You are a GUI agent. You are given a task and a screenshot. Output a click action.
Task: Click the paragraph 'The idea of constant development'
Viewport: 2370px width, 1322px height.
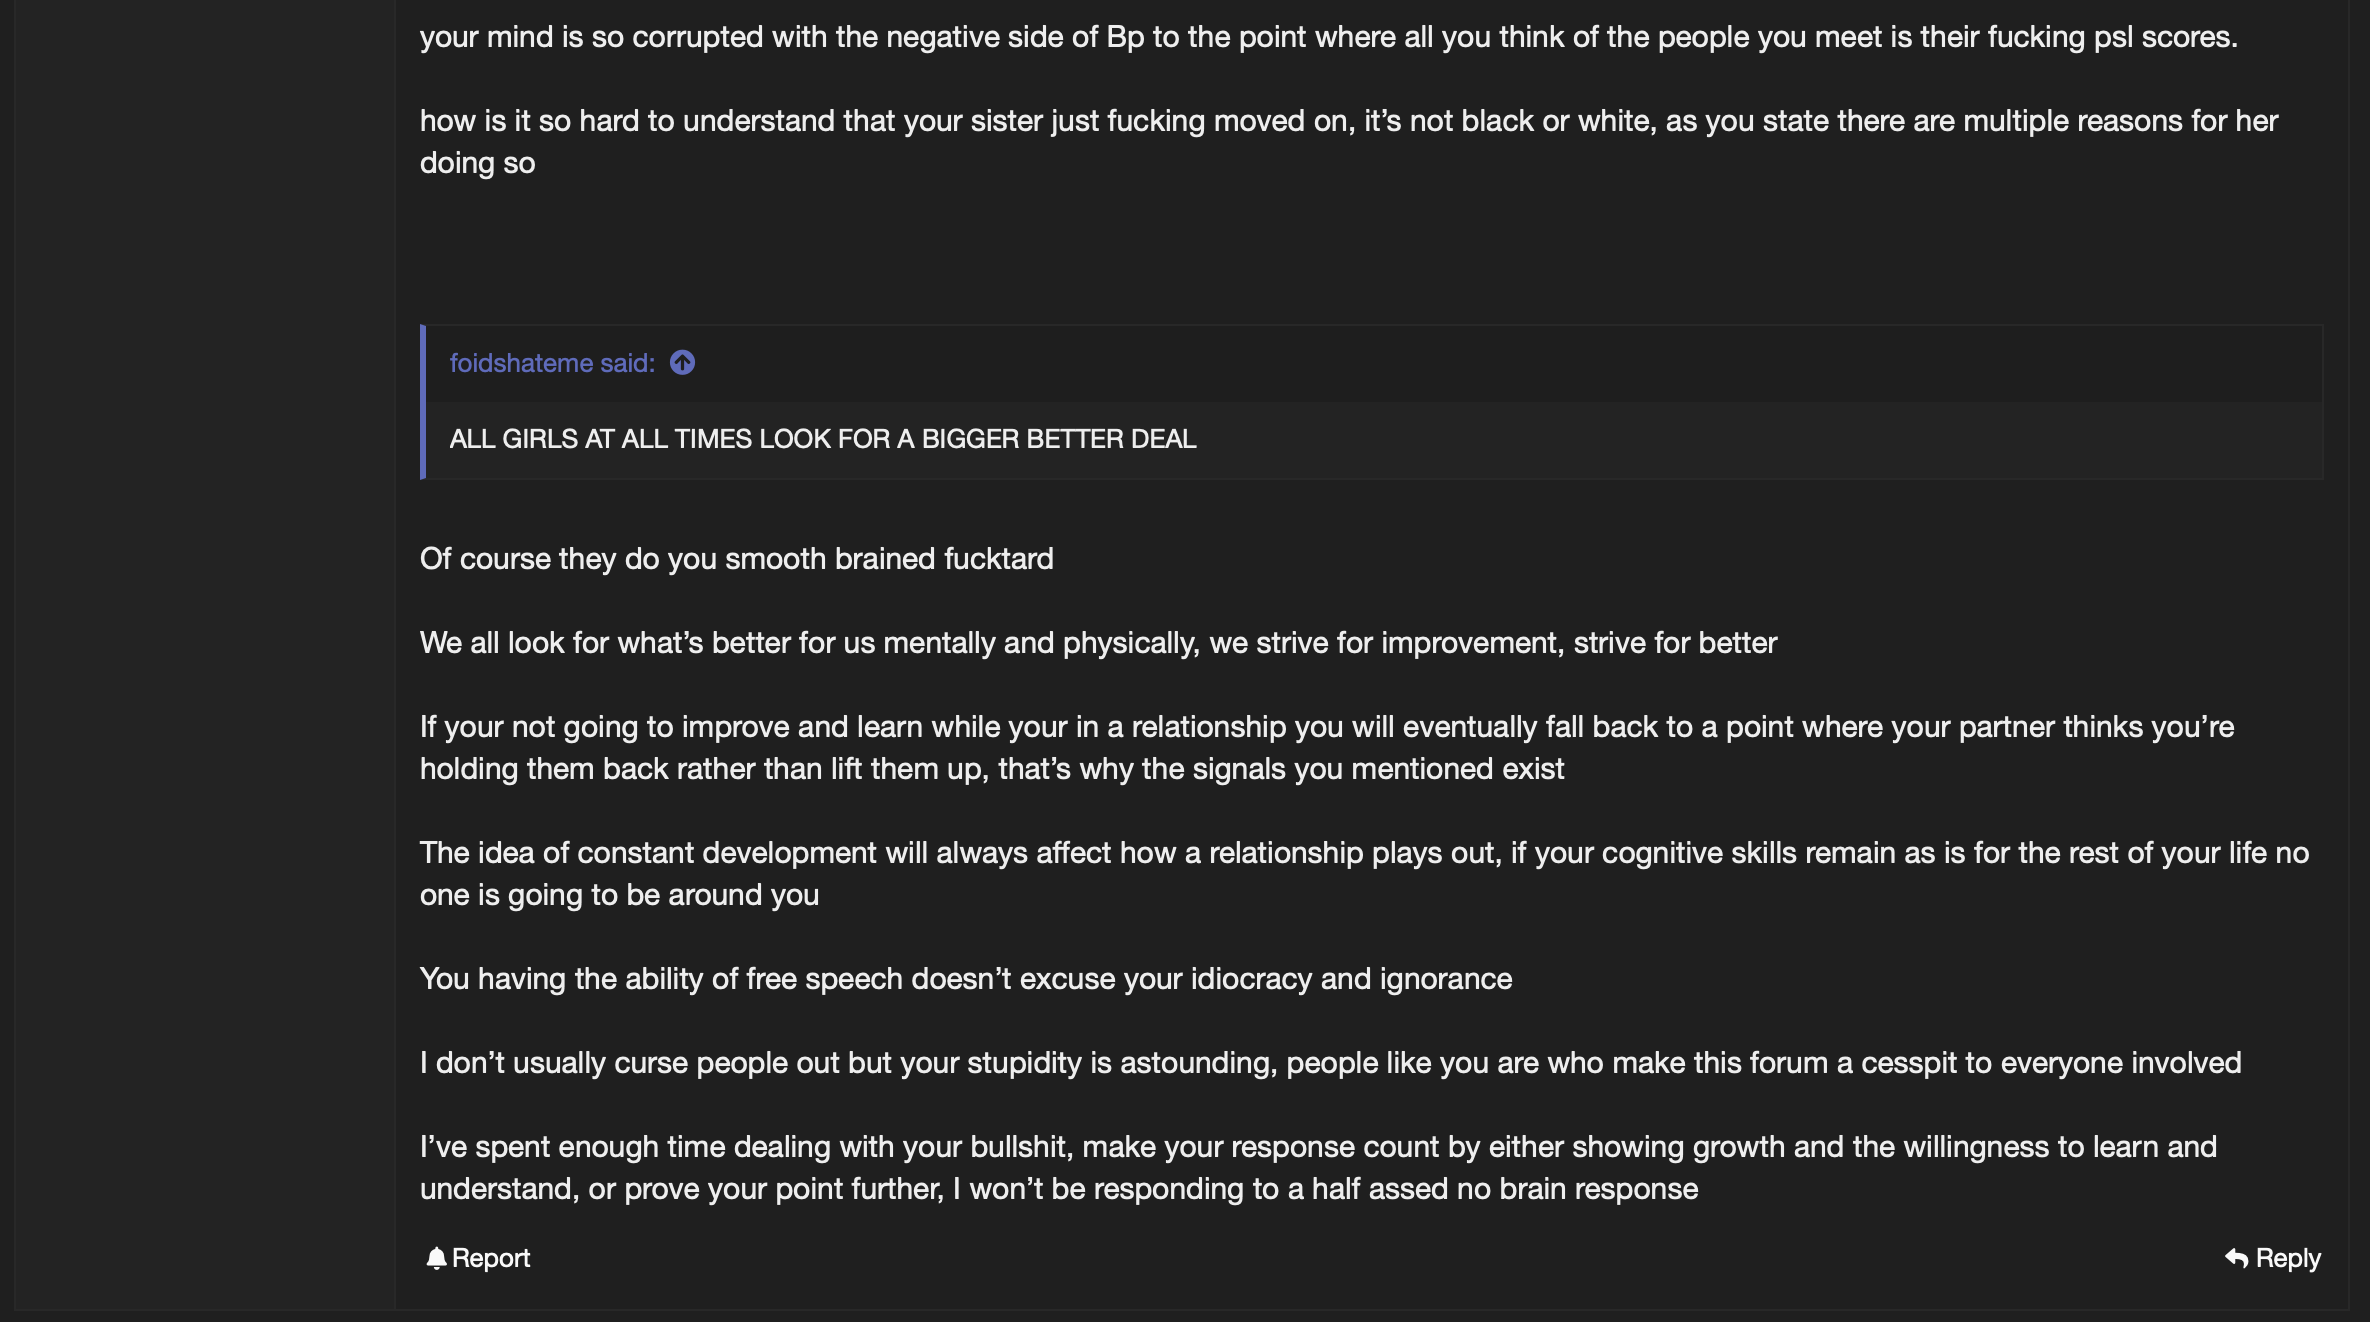[x=1364, y=873]
